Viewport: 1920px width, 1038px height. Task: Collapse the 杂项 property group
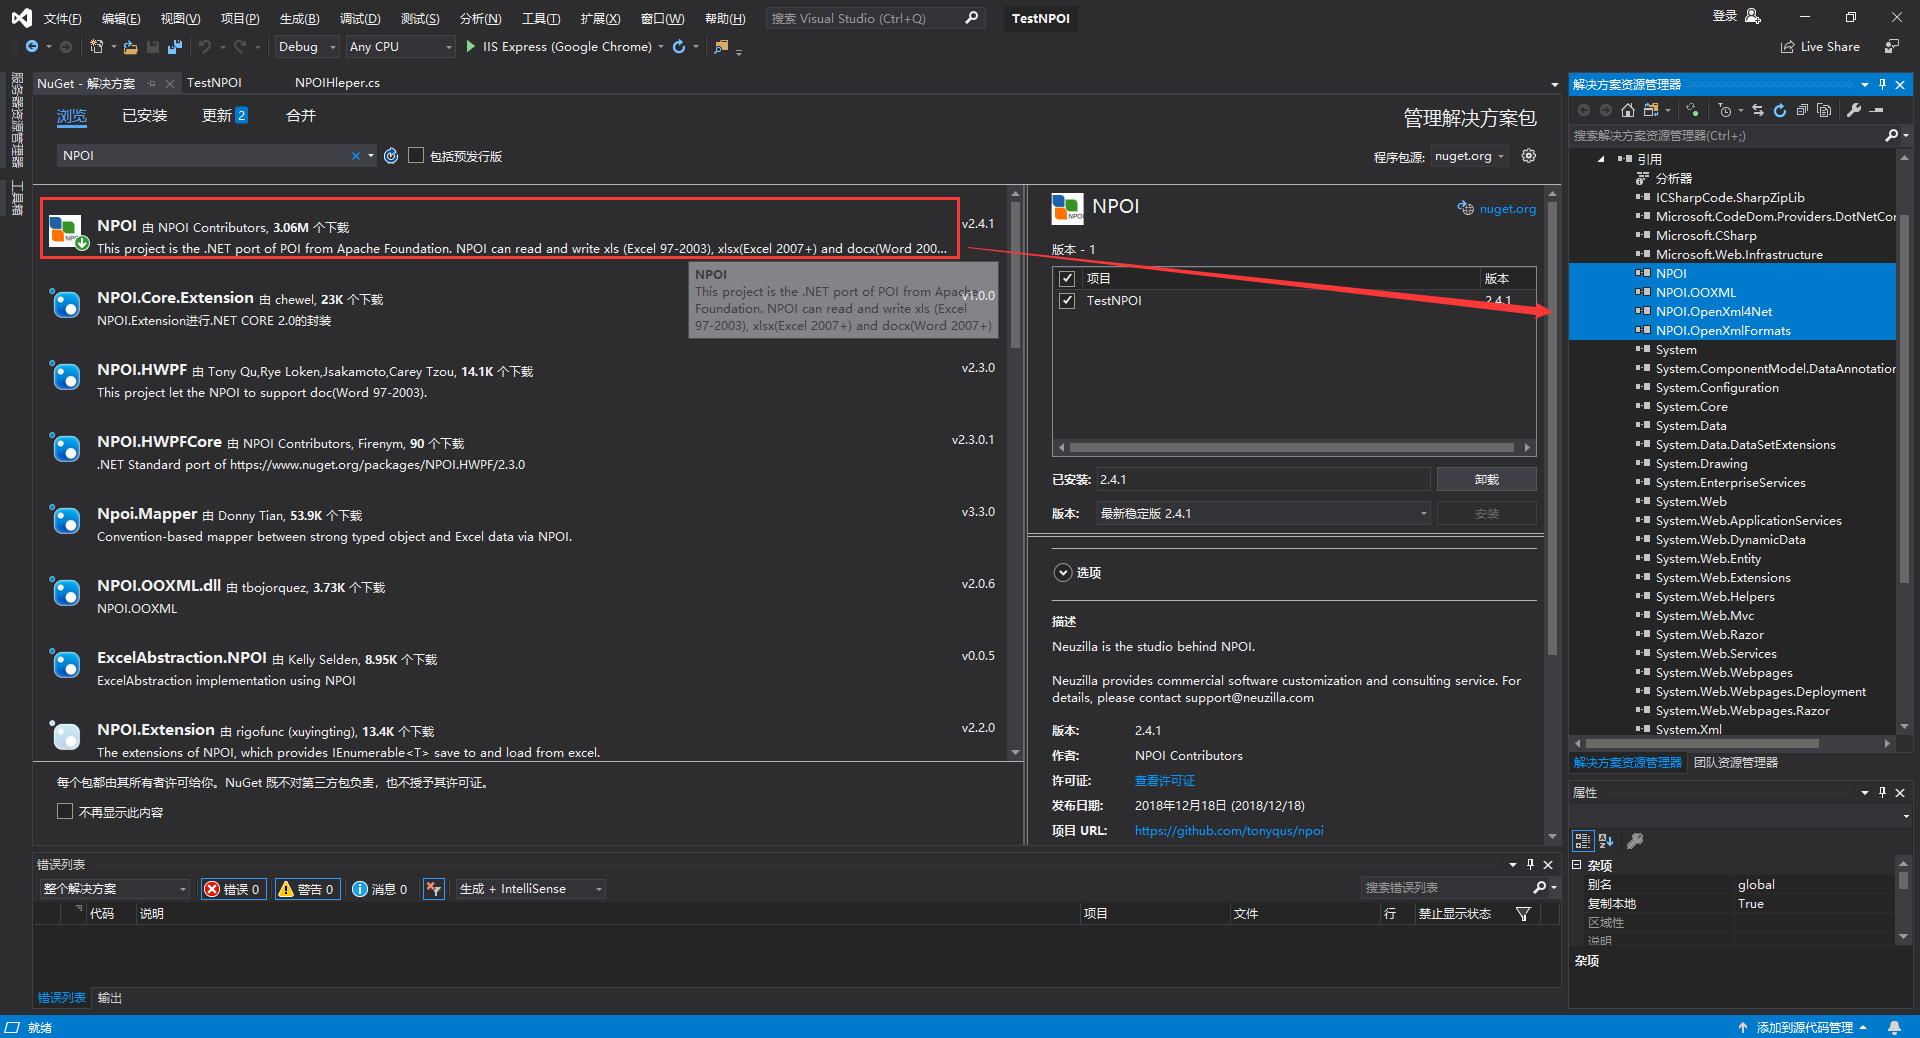[1578, 865]
